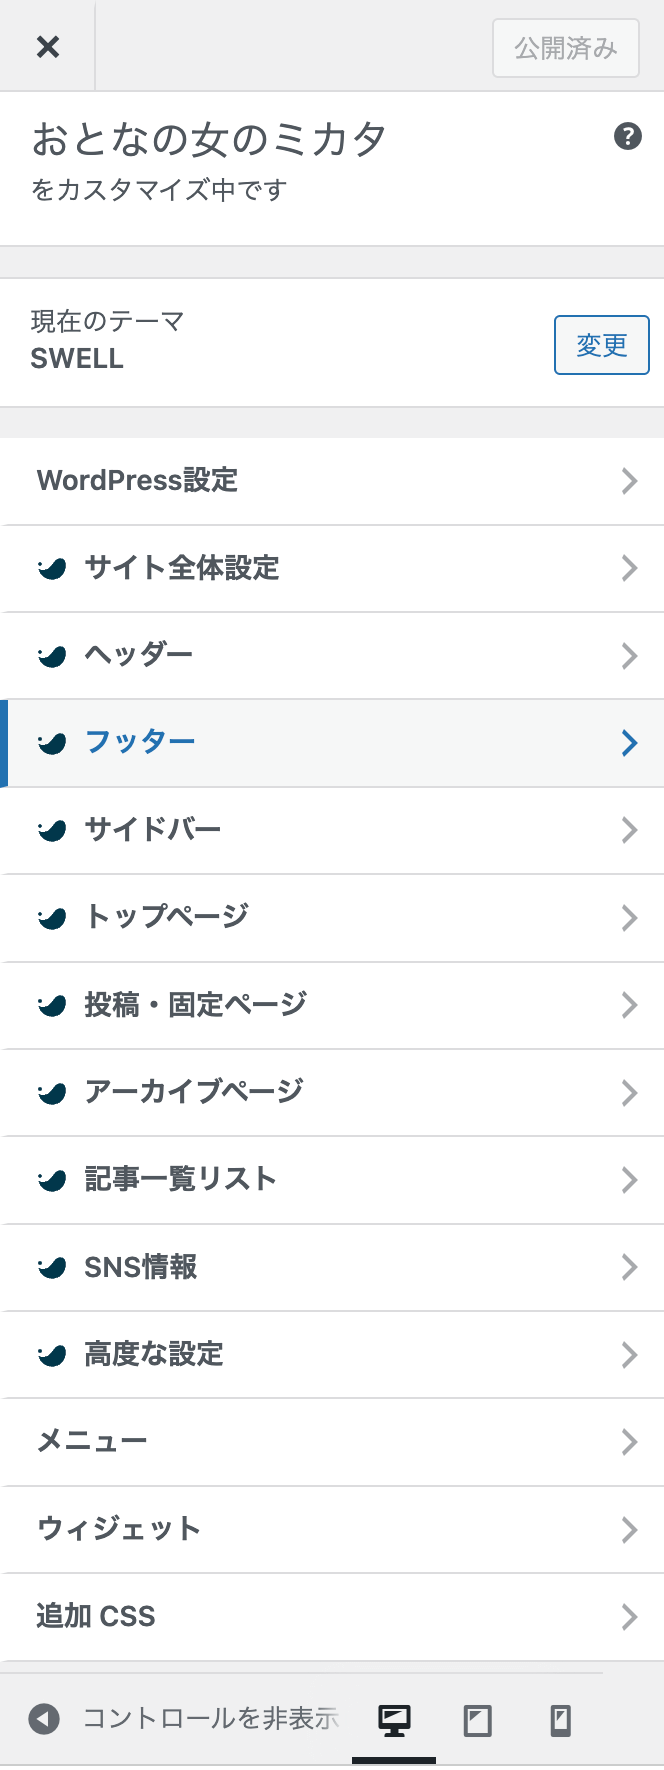
Task: Click the collapse arrow beside コントロールを非表示
Action: (x=44, y=1719)
